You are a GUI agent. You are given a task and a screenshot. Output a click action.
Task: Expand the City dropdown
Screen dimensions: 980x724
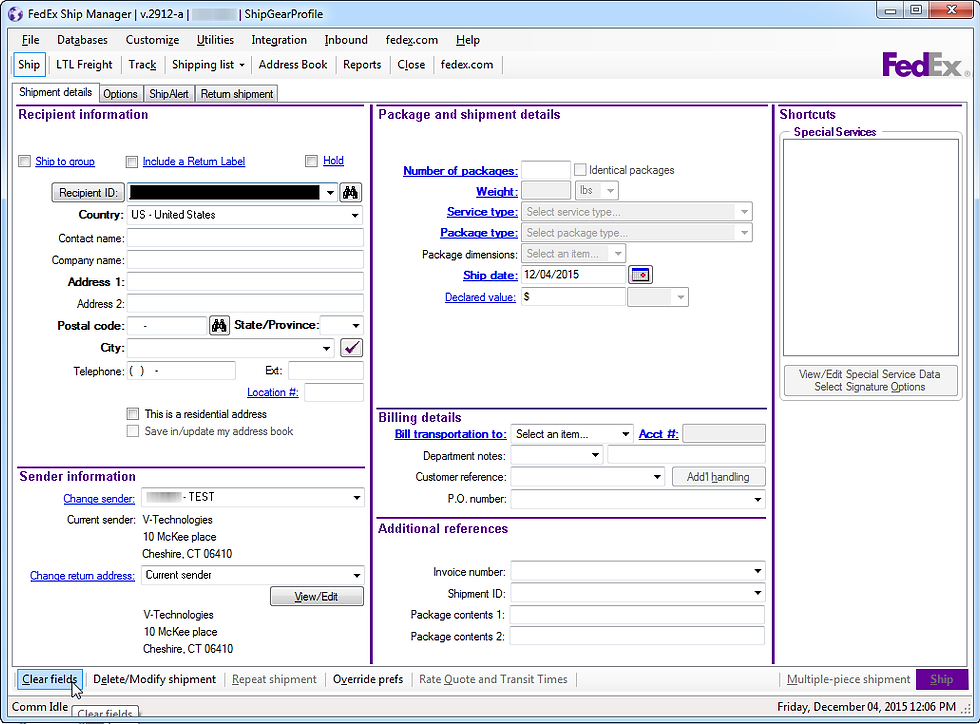pos(326,348)
